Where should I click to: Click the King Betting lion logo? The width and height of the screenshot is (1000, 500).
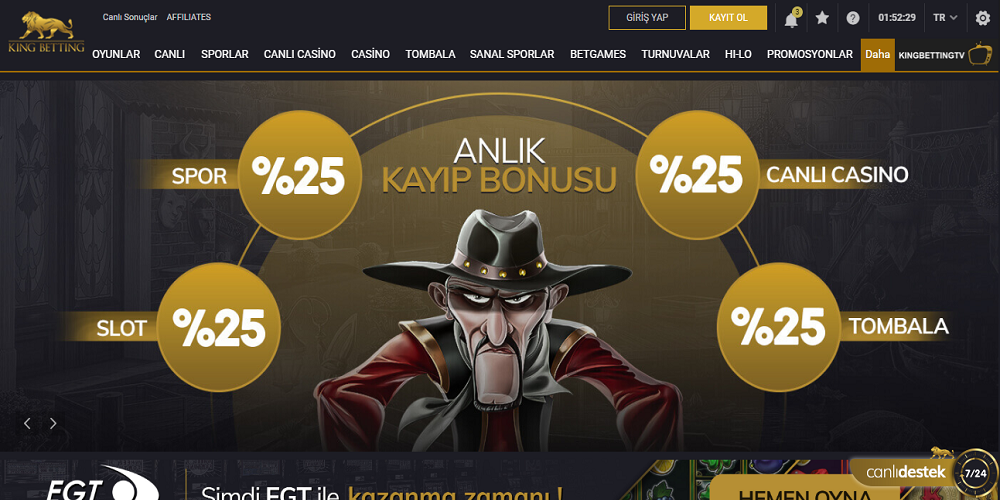[x=46, y=33]
